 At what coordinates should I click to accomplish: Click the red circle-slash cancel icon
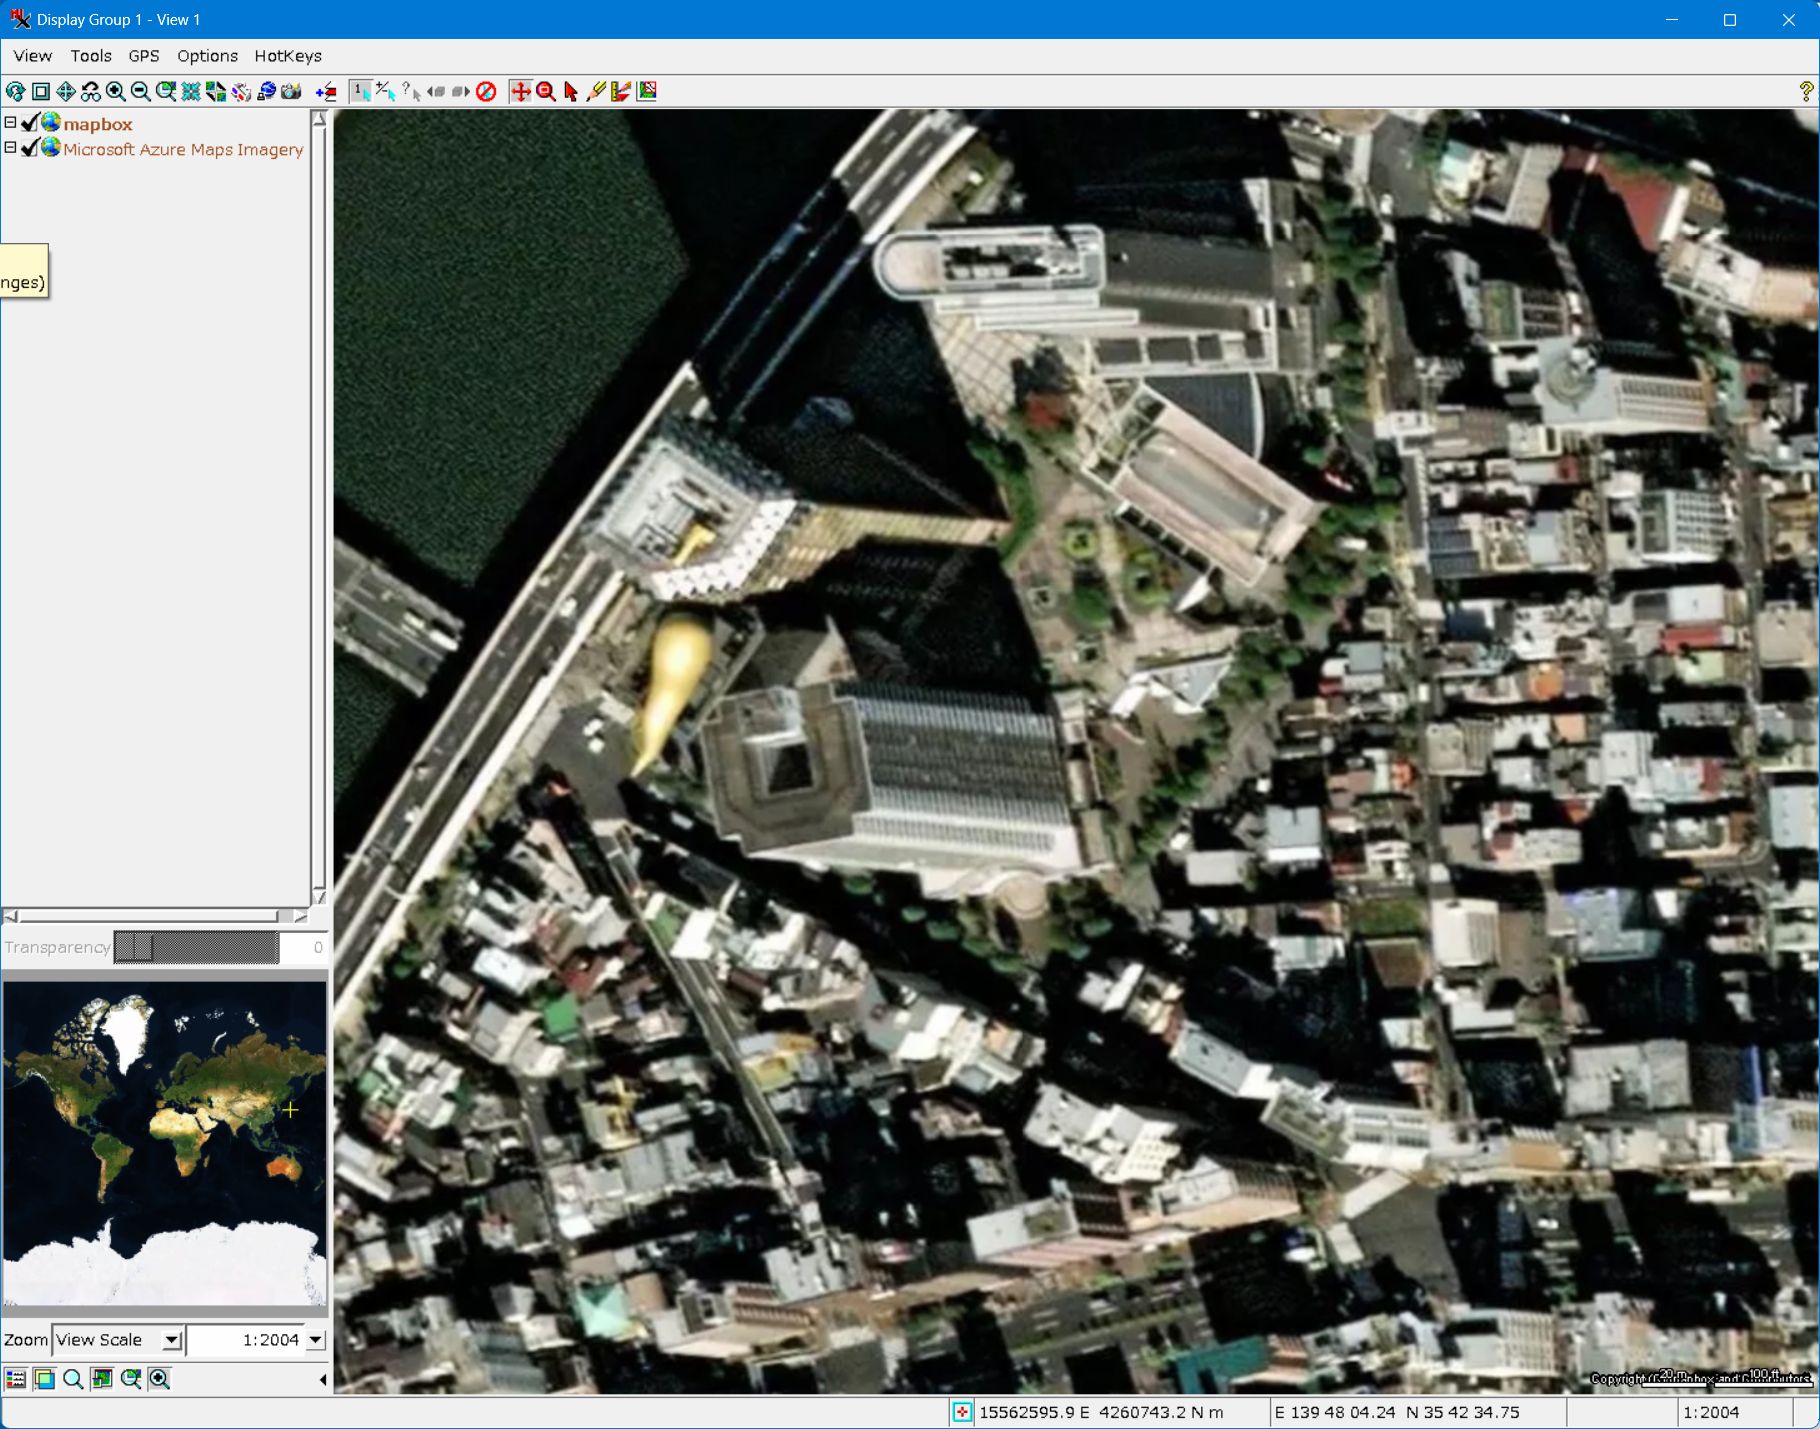[x=486, y=92]
